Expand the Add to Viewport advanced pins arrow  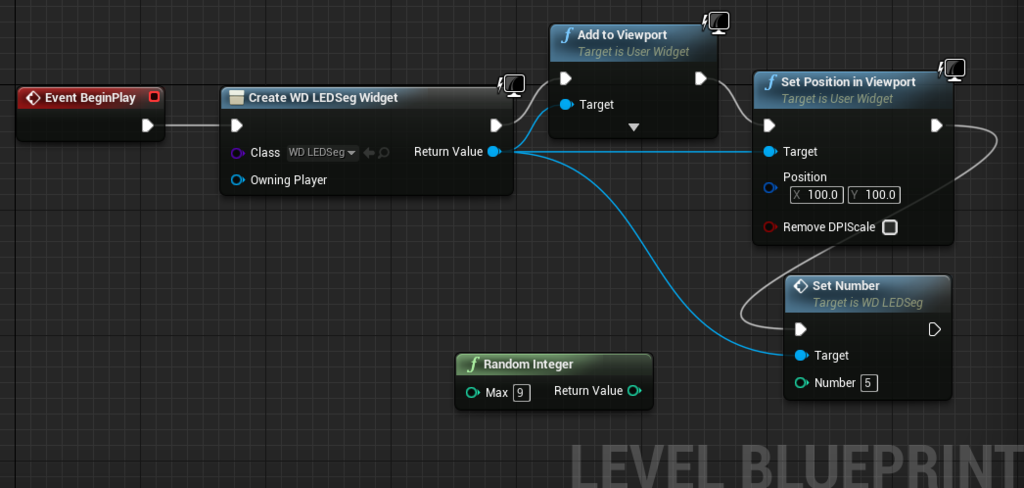coord(633,127)
